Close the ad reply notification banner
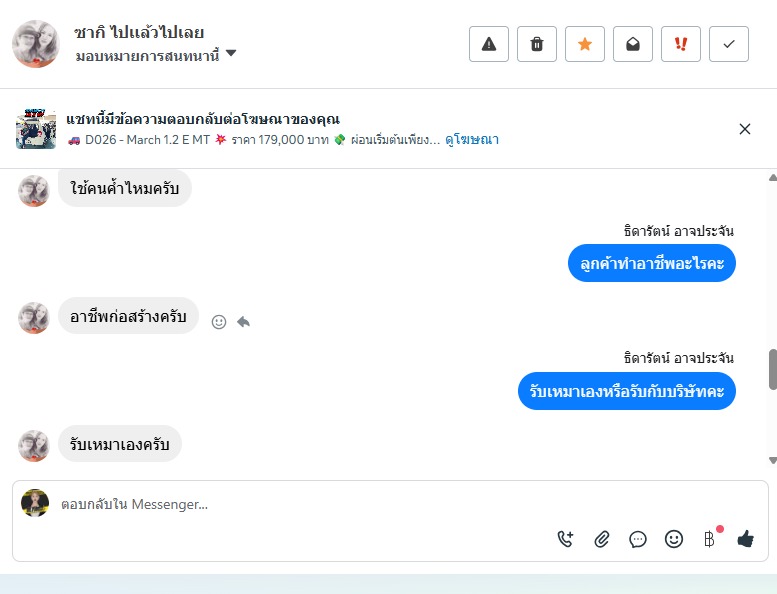This screenshot has height=594, width=777. (744, 129)
